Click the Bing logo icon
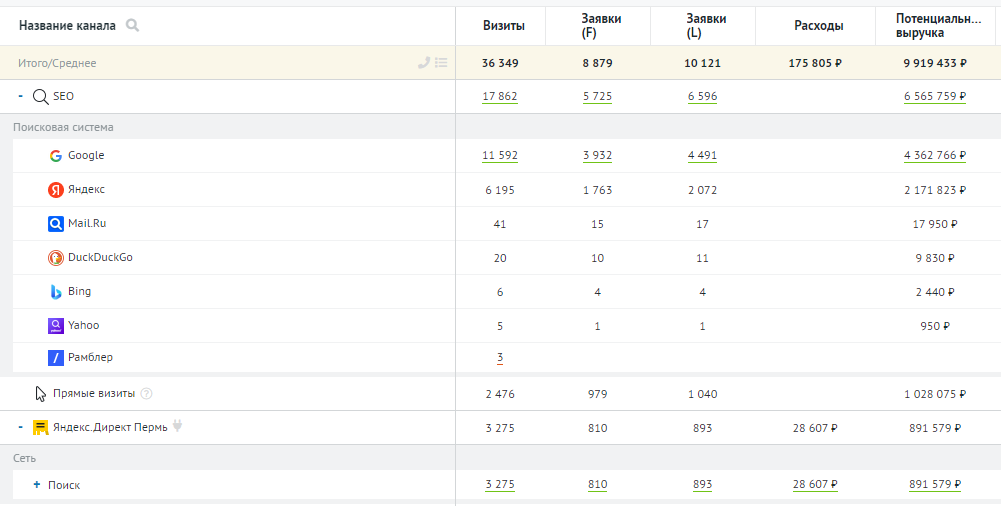Viewport: 1001px width, 506px height. click(x=56, y=292)
